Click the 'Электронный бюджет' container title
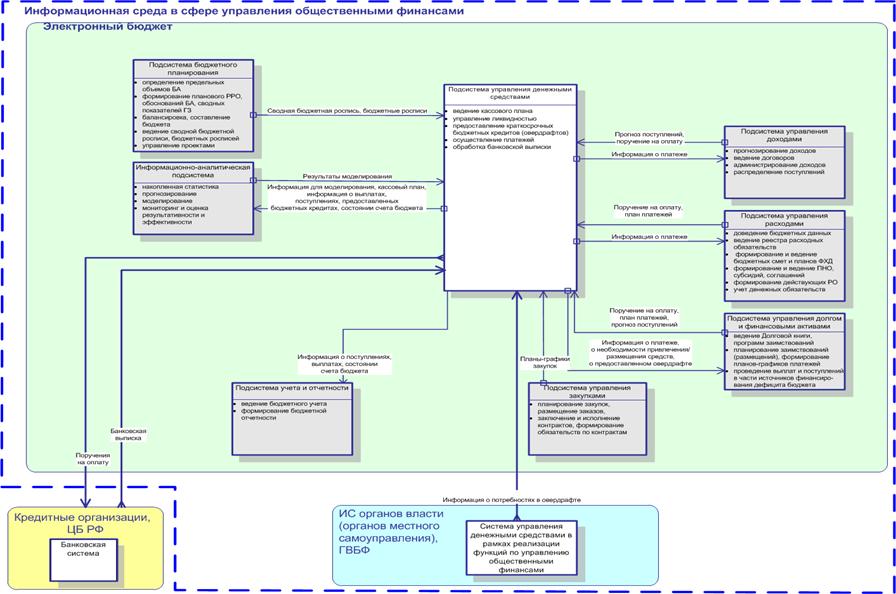896x594 pixels. click(107, 26)
